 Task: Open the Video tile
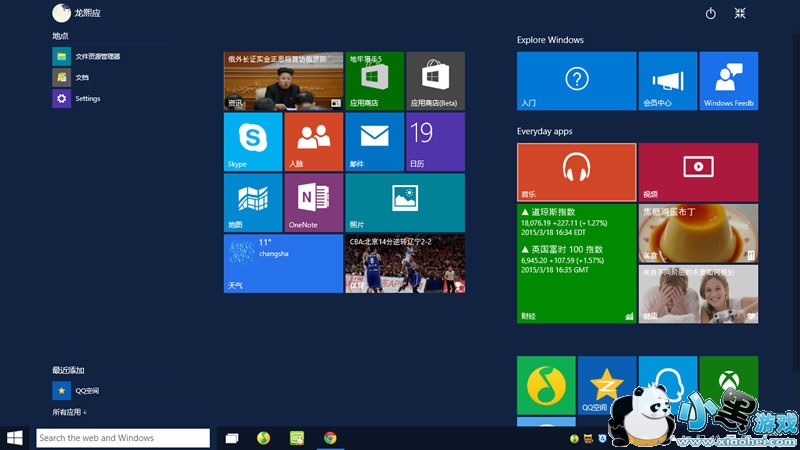[x=698, y=172]
